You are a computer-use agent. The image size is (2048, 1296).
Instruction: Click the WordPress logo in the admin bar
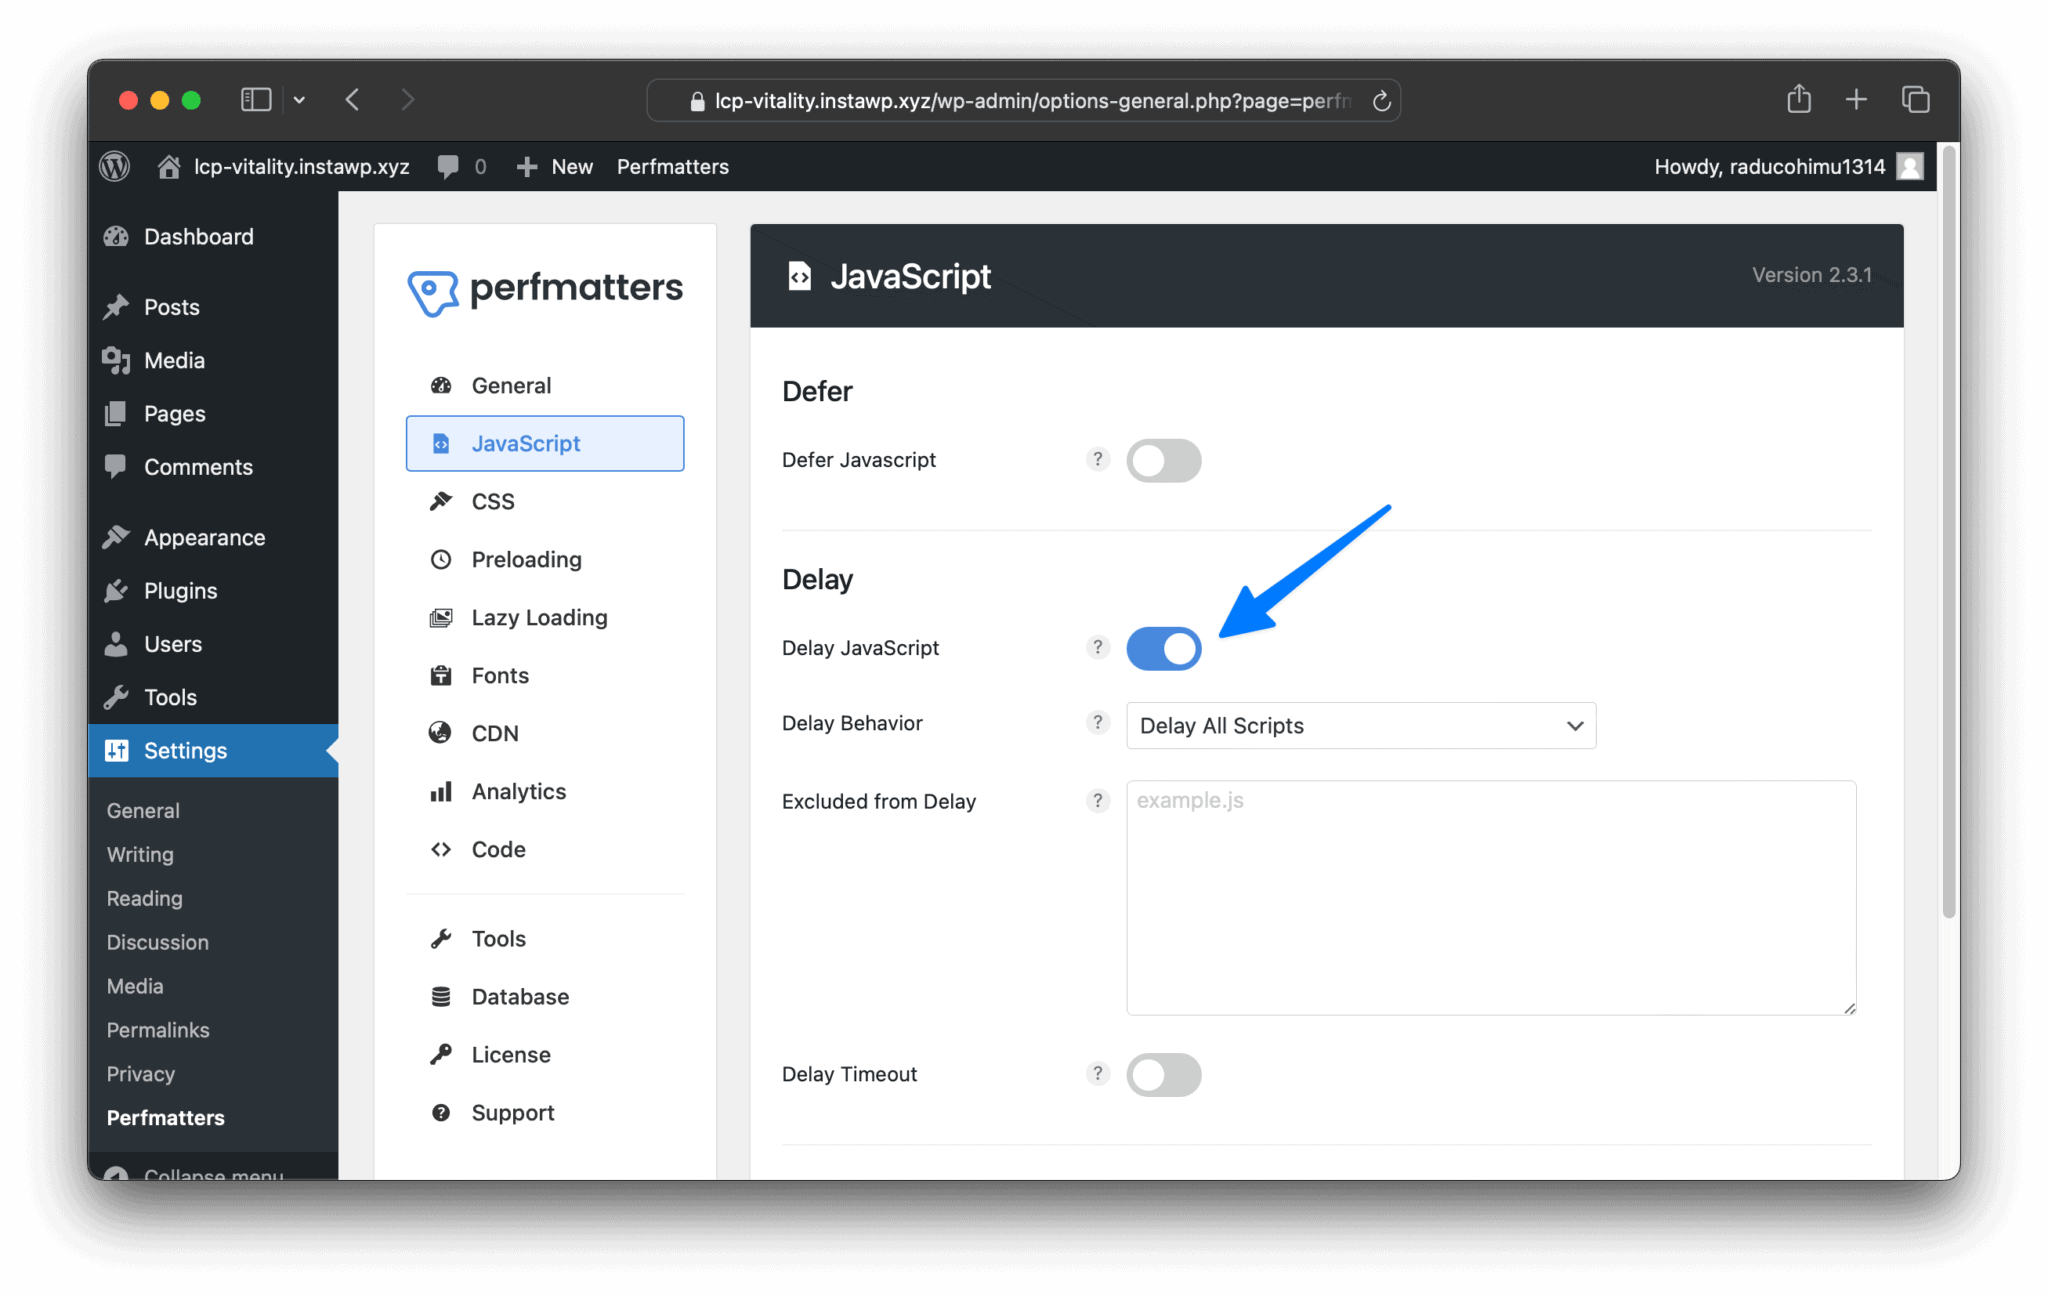pos(114,166)
